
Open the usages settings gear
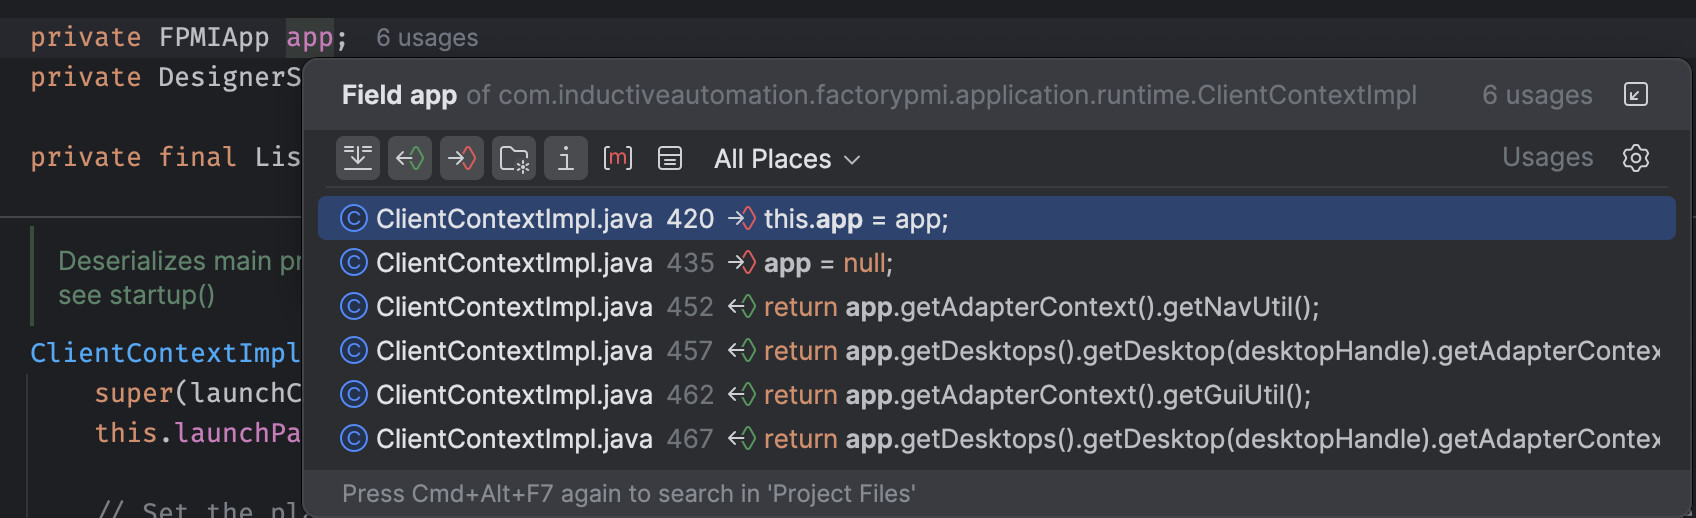click(1636, 158)
